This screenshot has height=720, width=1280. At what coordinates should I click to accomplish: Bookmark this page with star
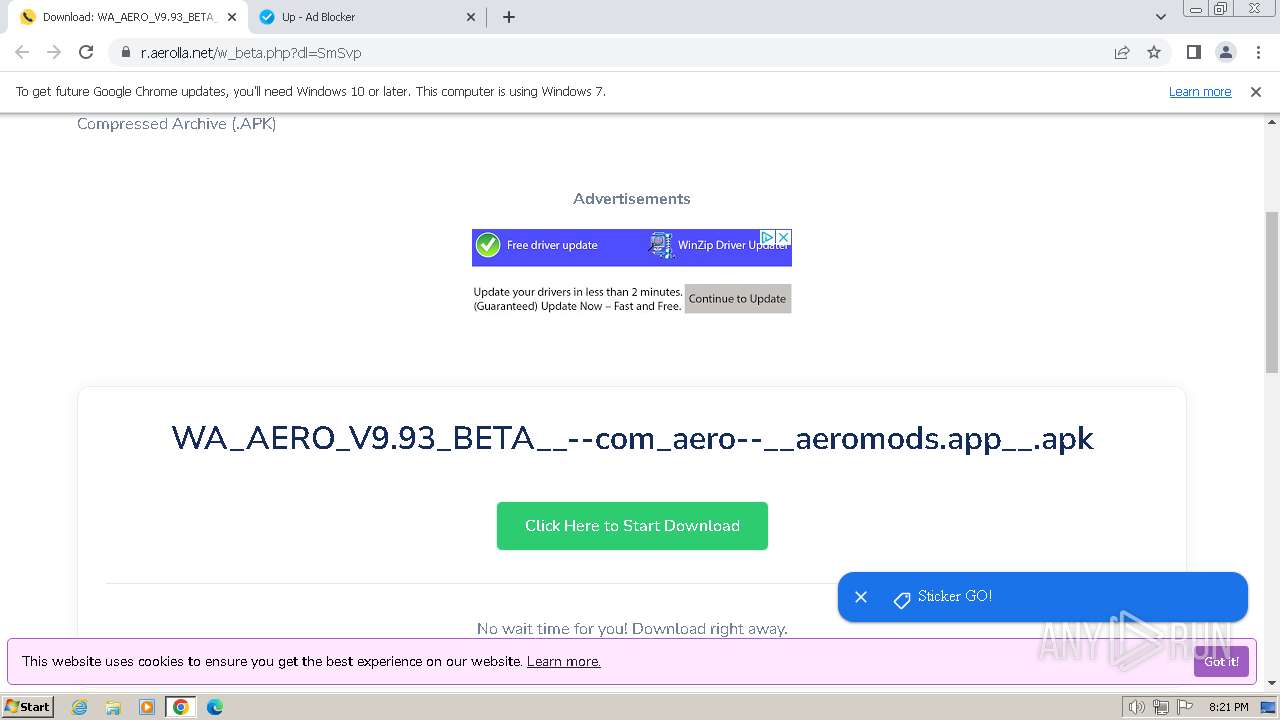(1154, 52)
